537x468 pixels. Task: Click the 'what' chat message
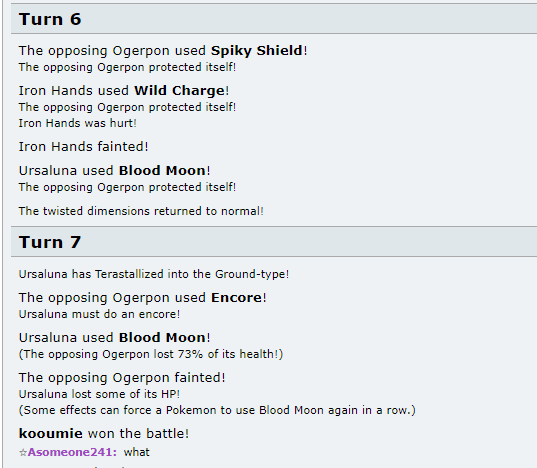137,452
